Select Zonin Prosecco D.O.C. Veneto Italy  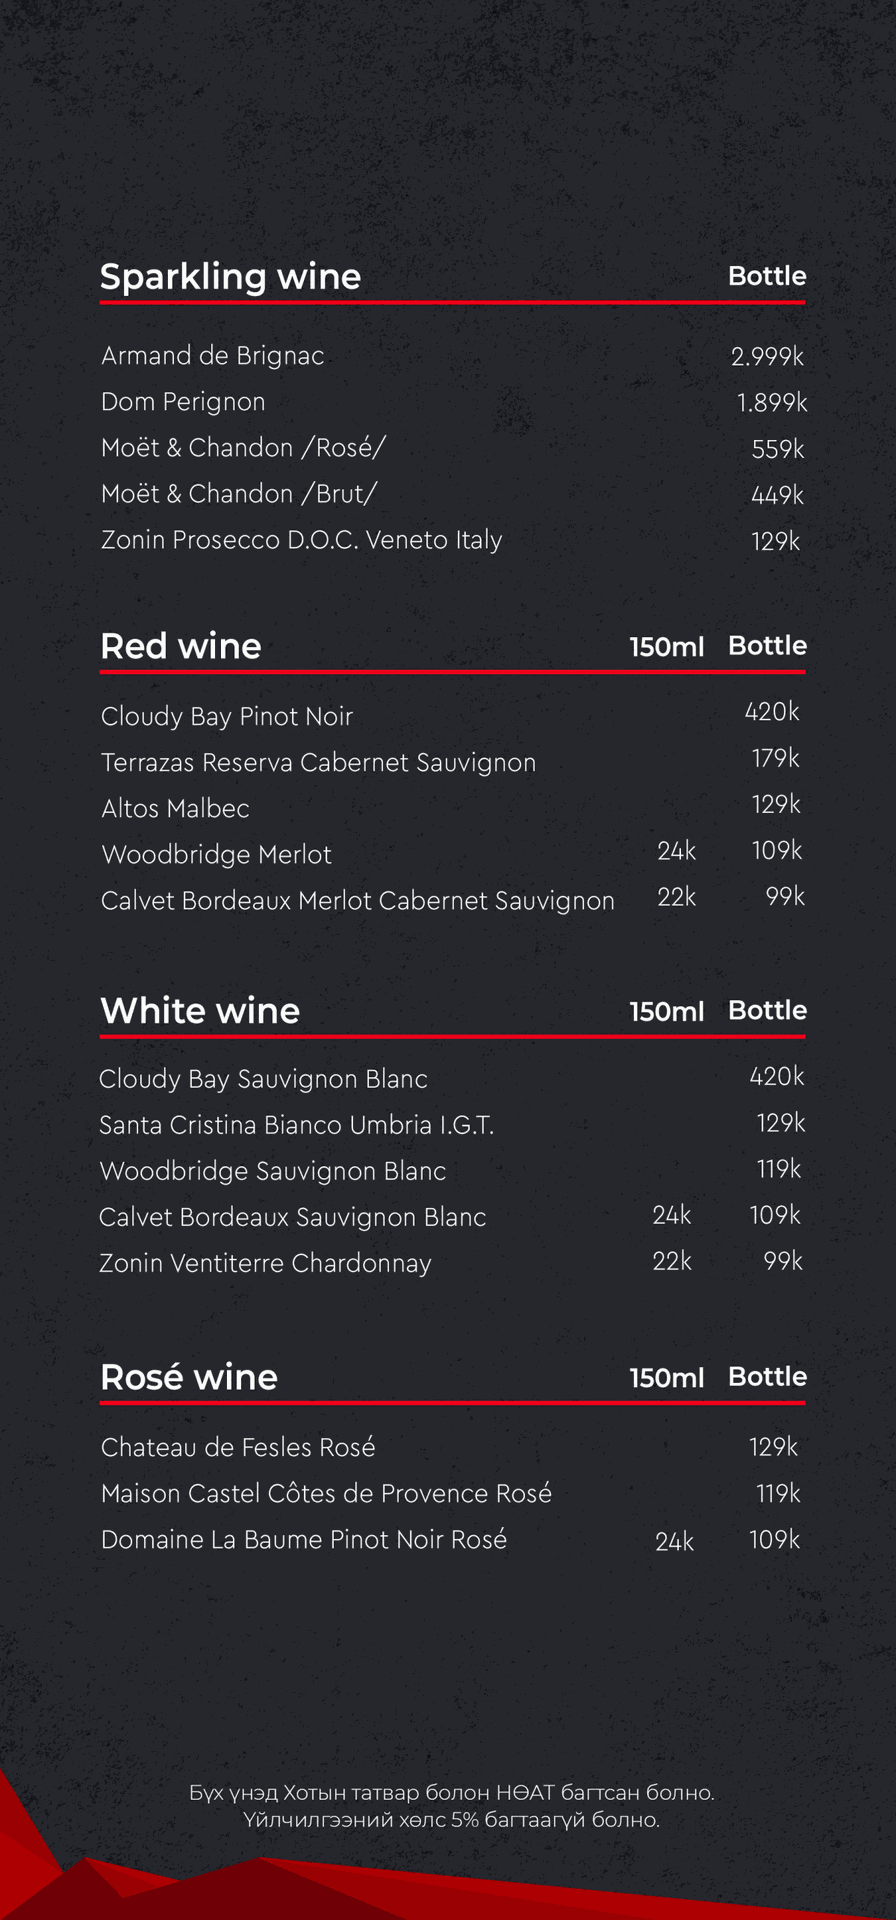coord(301,540)
